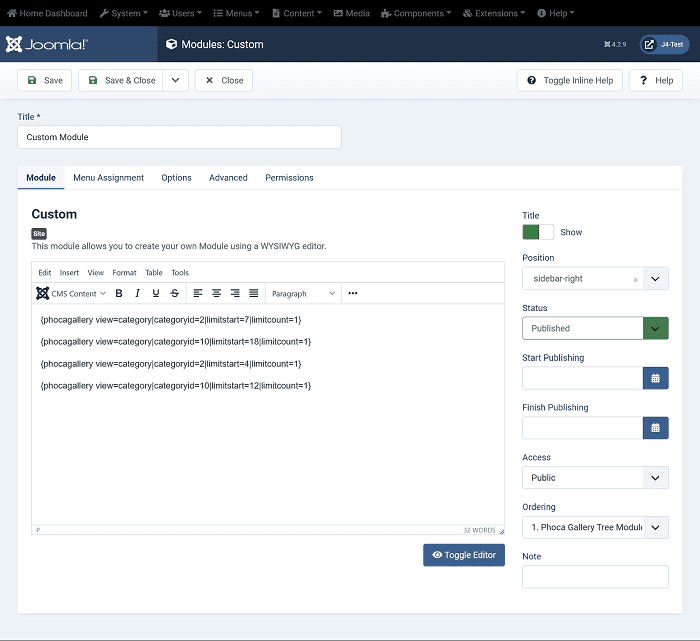Open Finish Publishing calendar picker
The width and height of the screenshot is (700, 641).
coord(655,428)
